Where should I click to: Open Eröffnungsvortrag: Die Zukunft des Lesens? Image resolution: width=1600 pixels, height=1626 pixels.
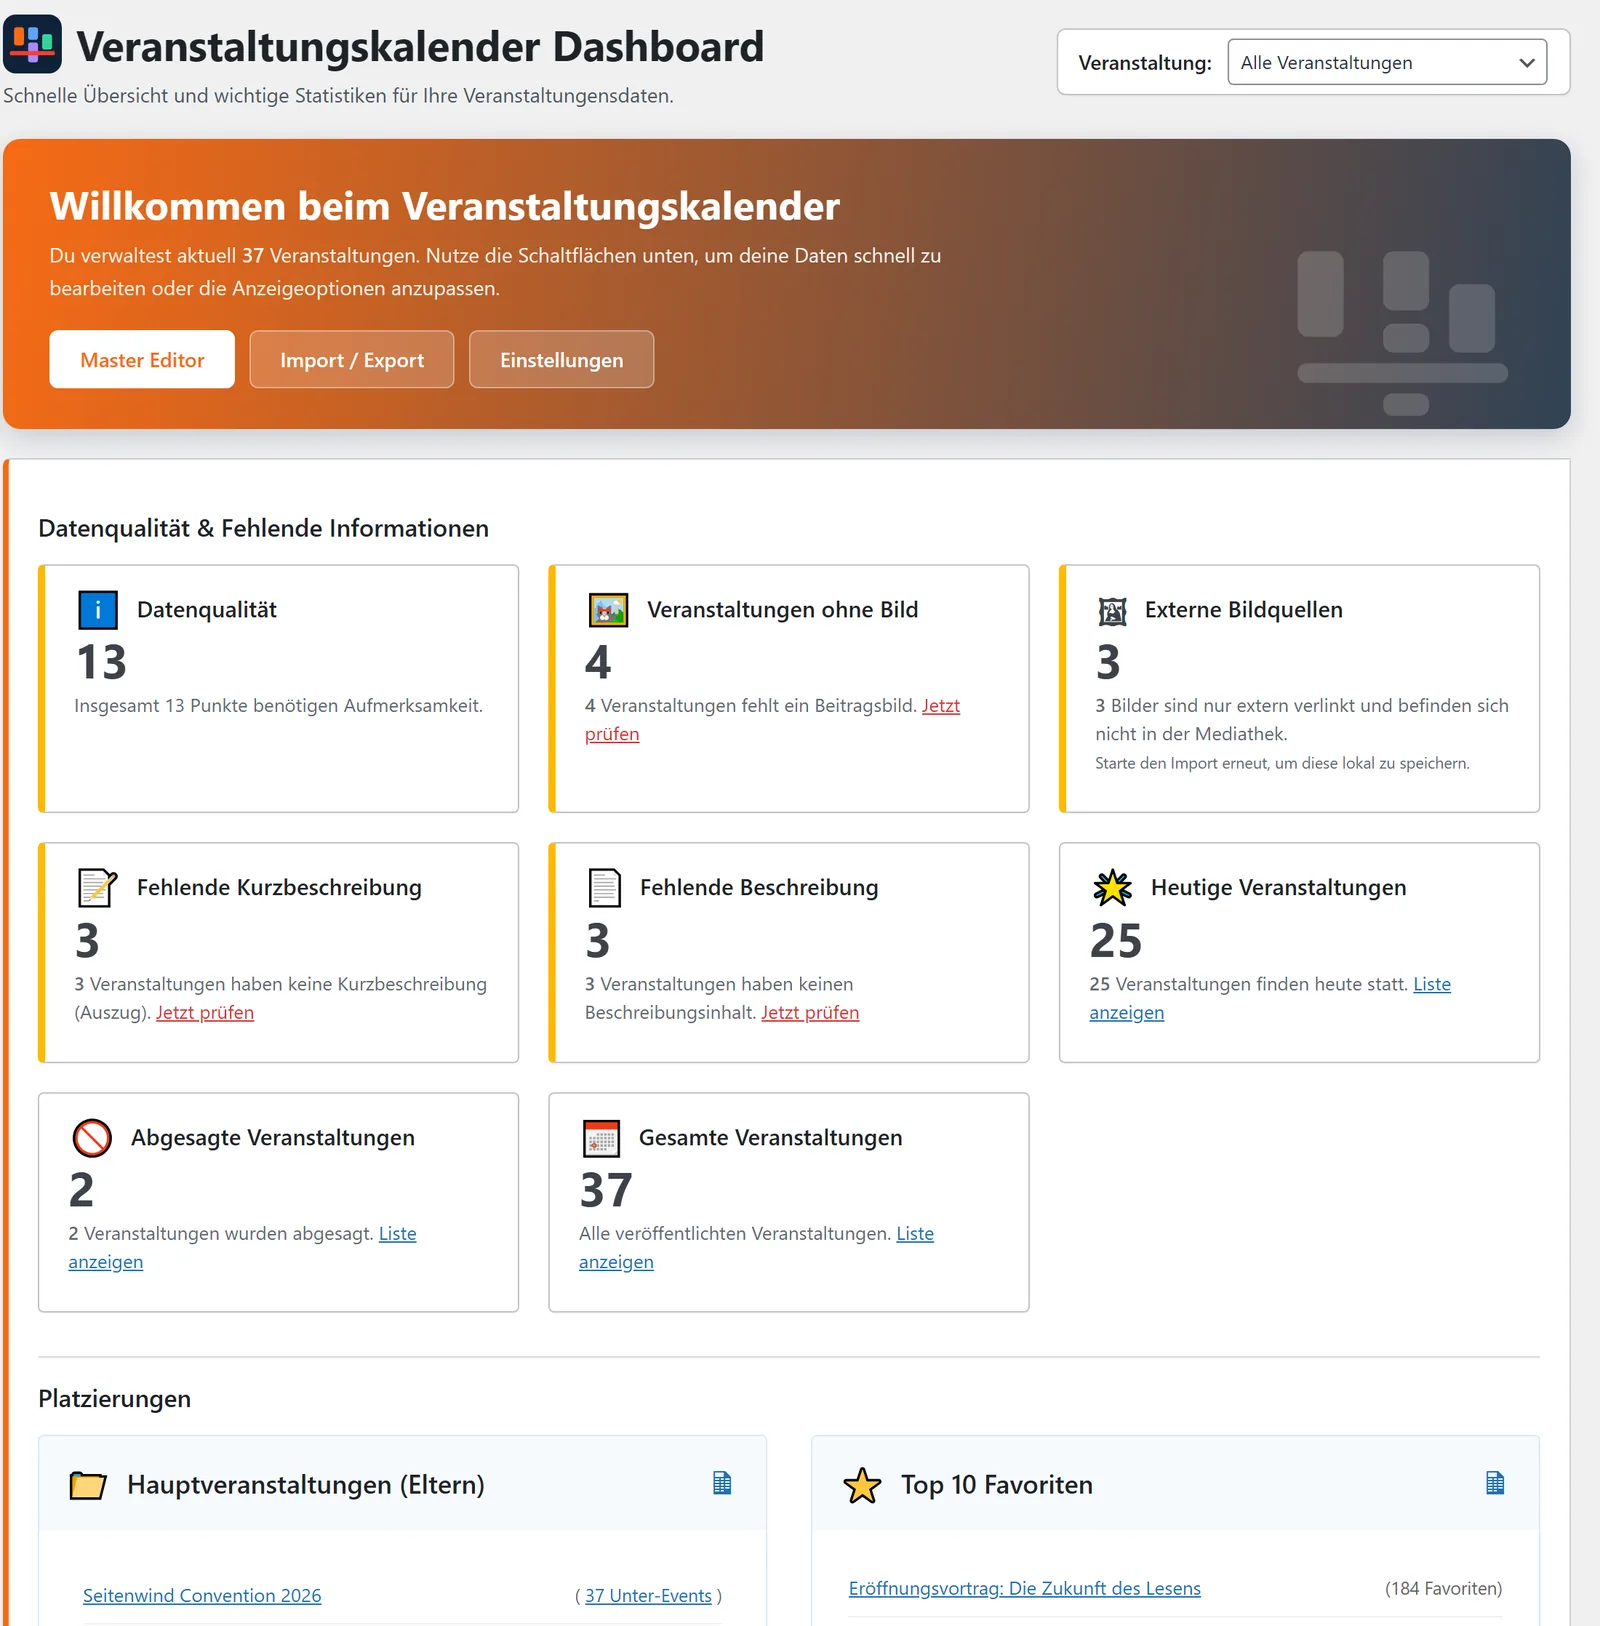pos(1024,1588)
